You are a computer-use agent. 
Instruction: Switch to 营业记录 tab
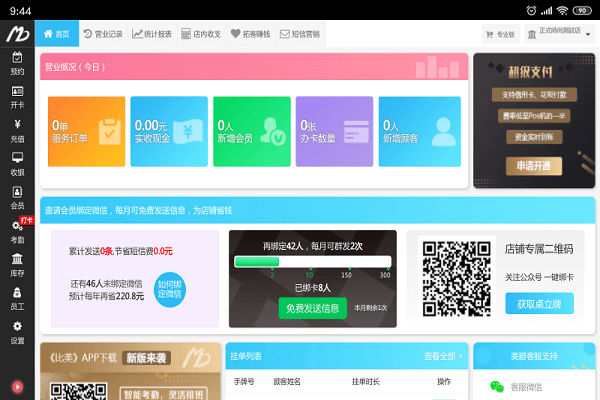click(x=103, y=34)
